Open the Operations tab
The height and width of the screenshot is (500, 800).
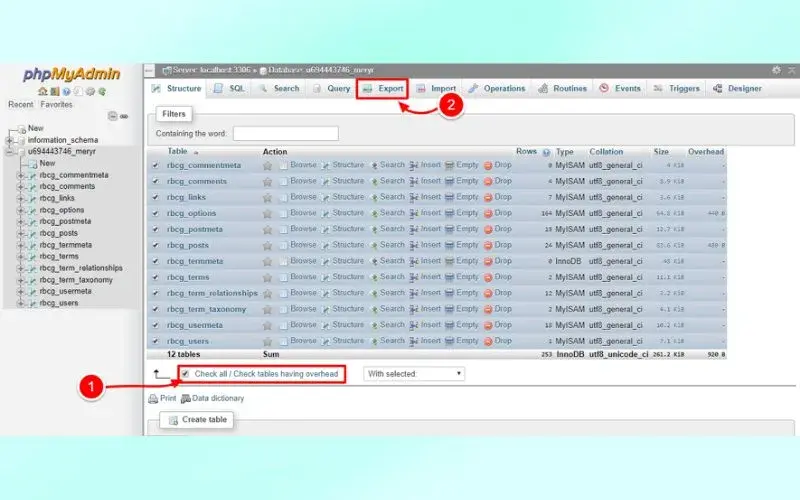click(497, 89)
